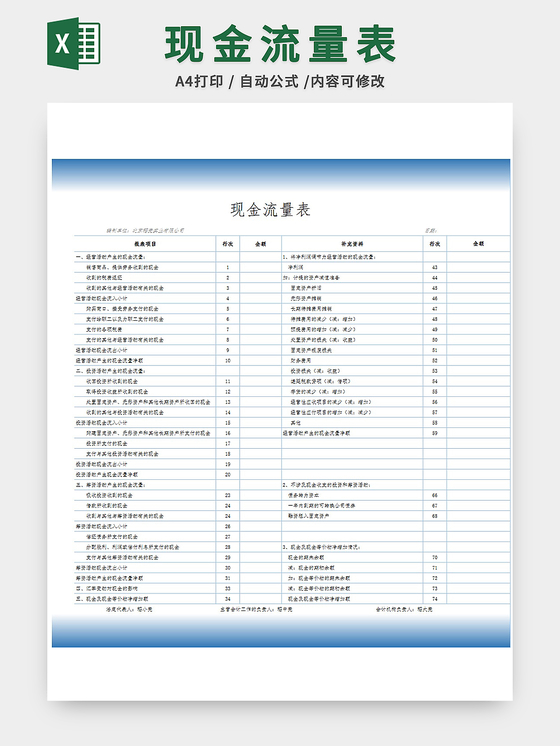
Task: Click the 报表项目 column header
Action: click(145, 244)
